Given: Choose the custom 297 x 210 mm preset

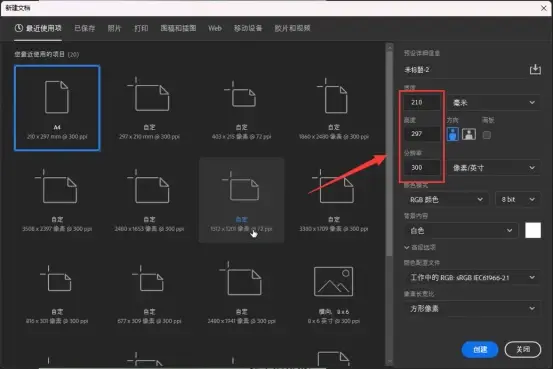Looking at the screenshot, I should click(x=149, y=108).
